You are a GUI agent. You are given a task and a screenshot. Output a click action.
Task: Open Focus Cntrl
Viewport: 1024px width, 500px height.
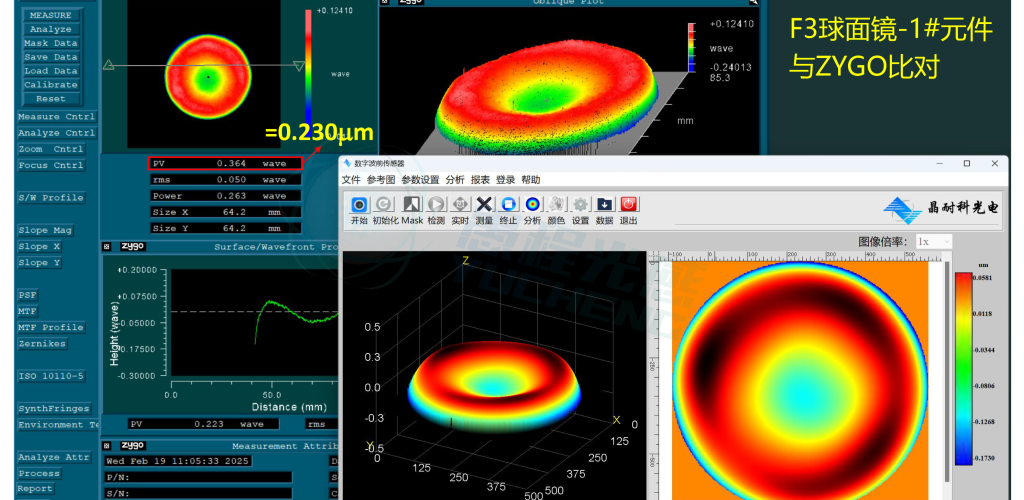(51, 166)
